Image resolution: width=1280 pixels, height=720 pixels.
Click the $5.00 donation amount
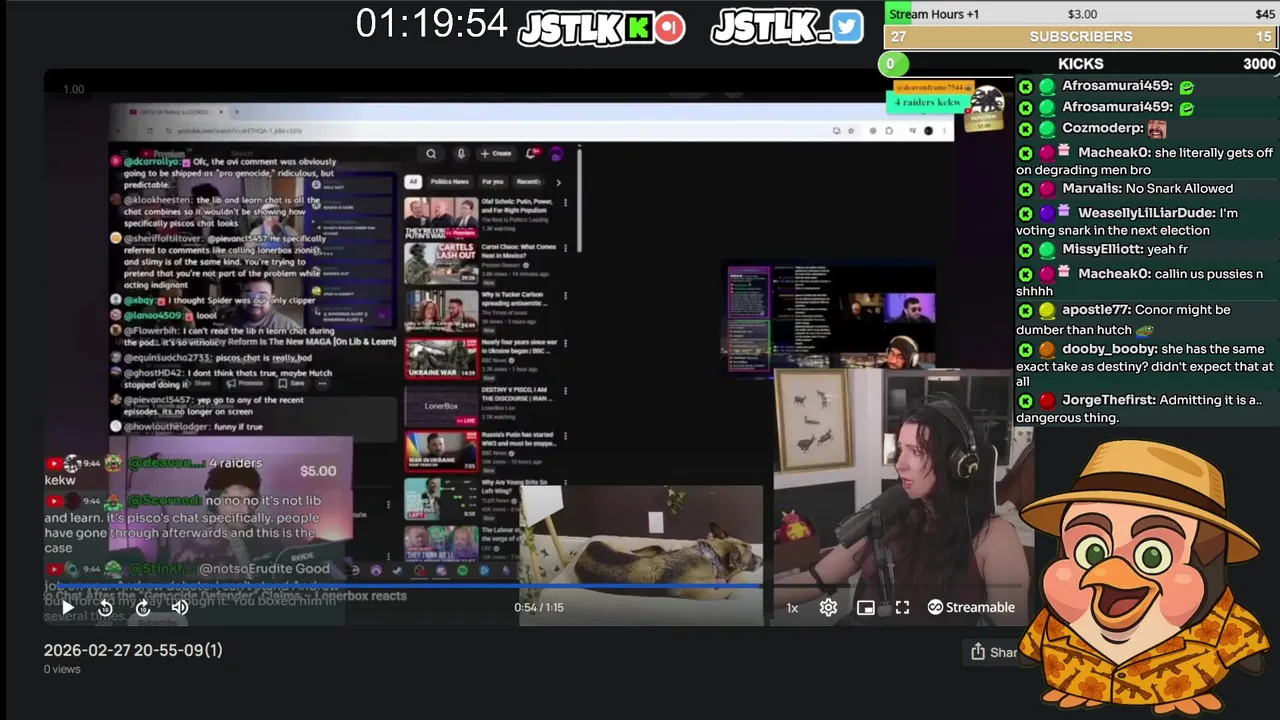(x=318, y=471)
